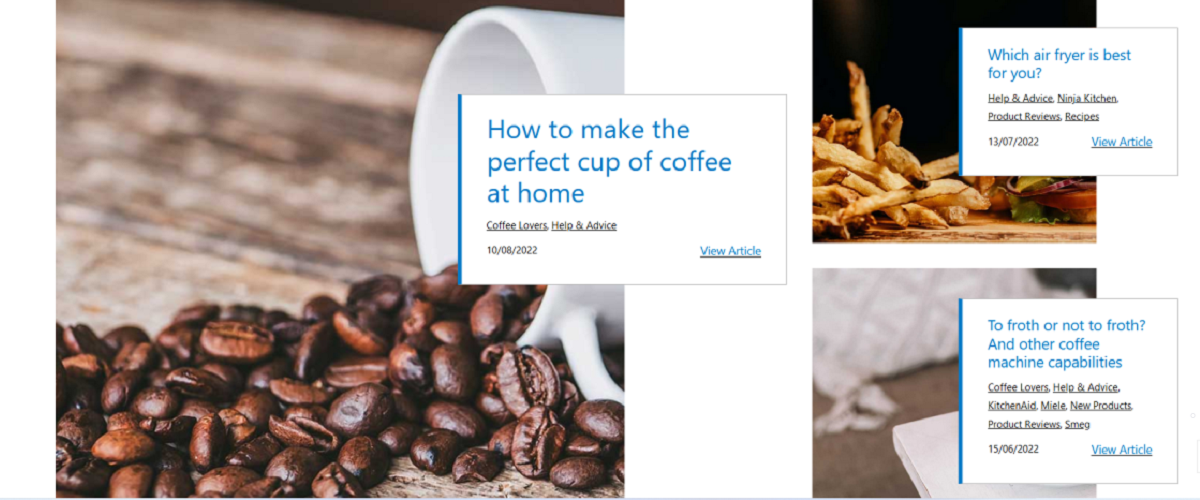Click View Article on the froth article card
The width and height of the screenshot is (1200, 500).
[x=1121, y=450]
